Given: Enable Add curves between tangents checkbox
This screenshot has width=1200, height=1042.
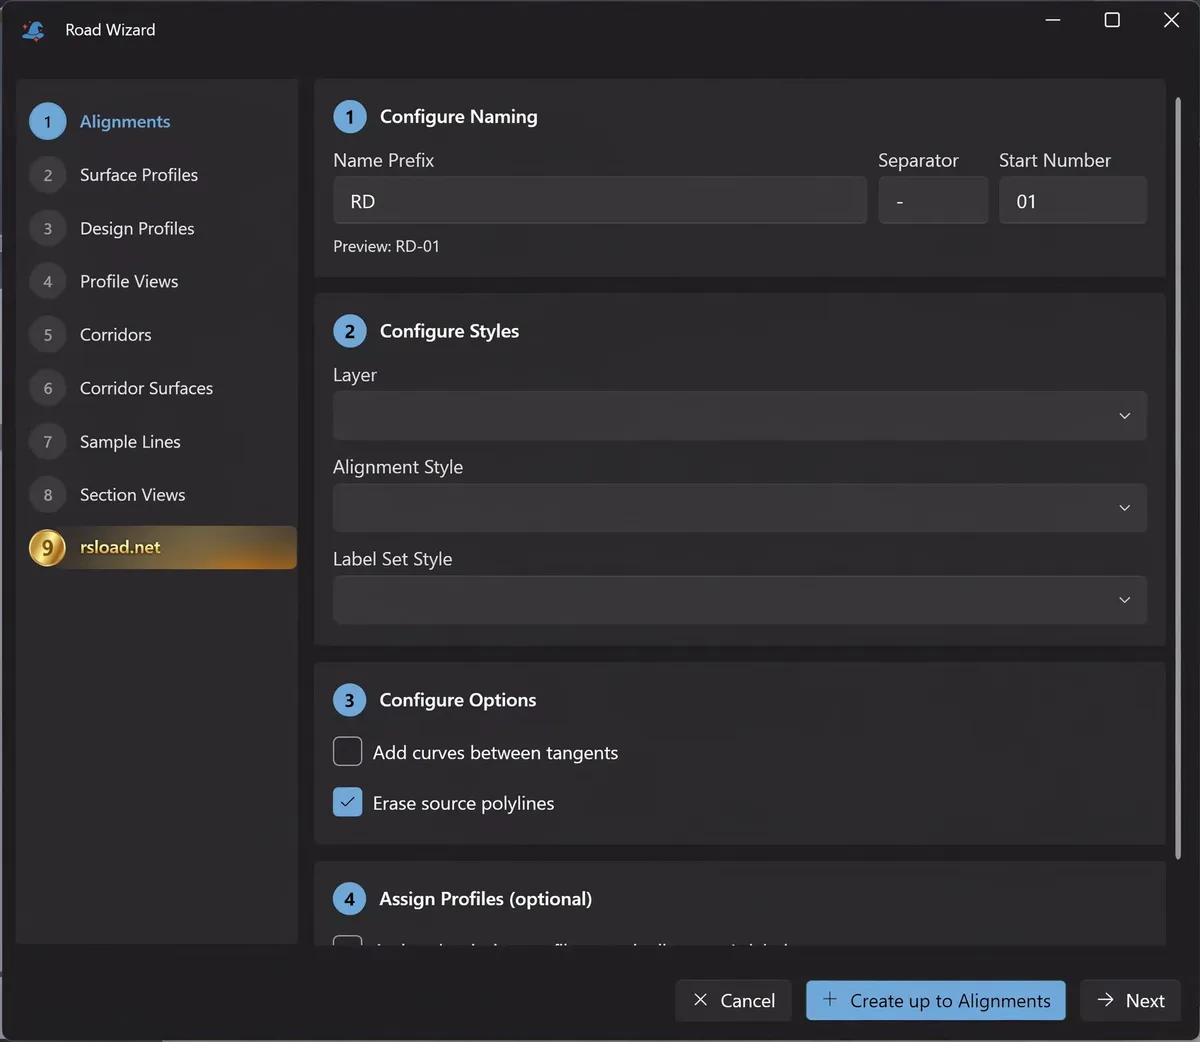Looking at the screenshot, I should 347,751.
